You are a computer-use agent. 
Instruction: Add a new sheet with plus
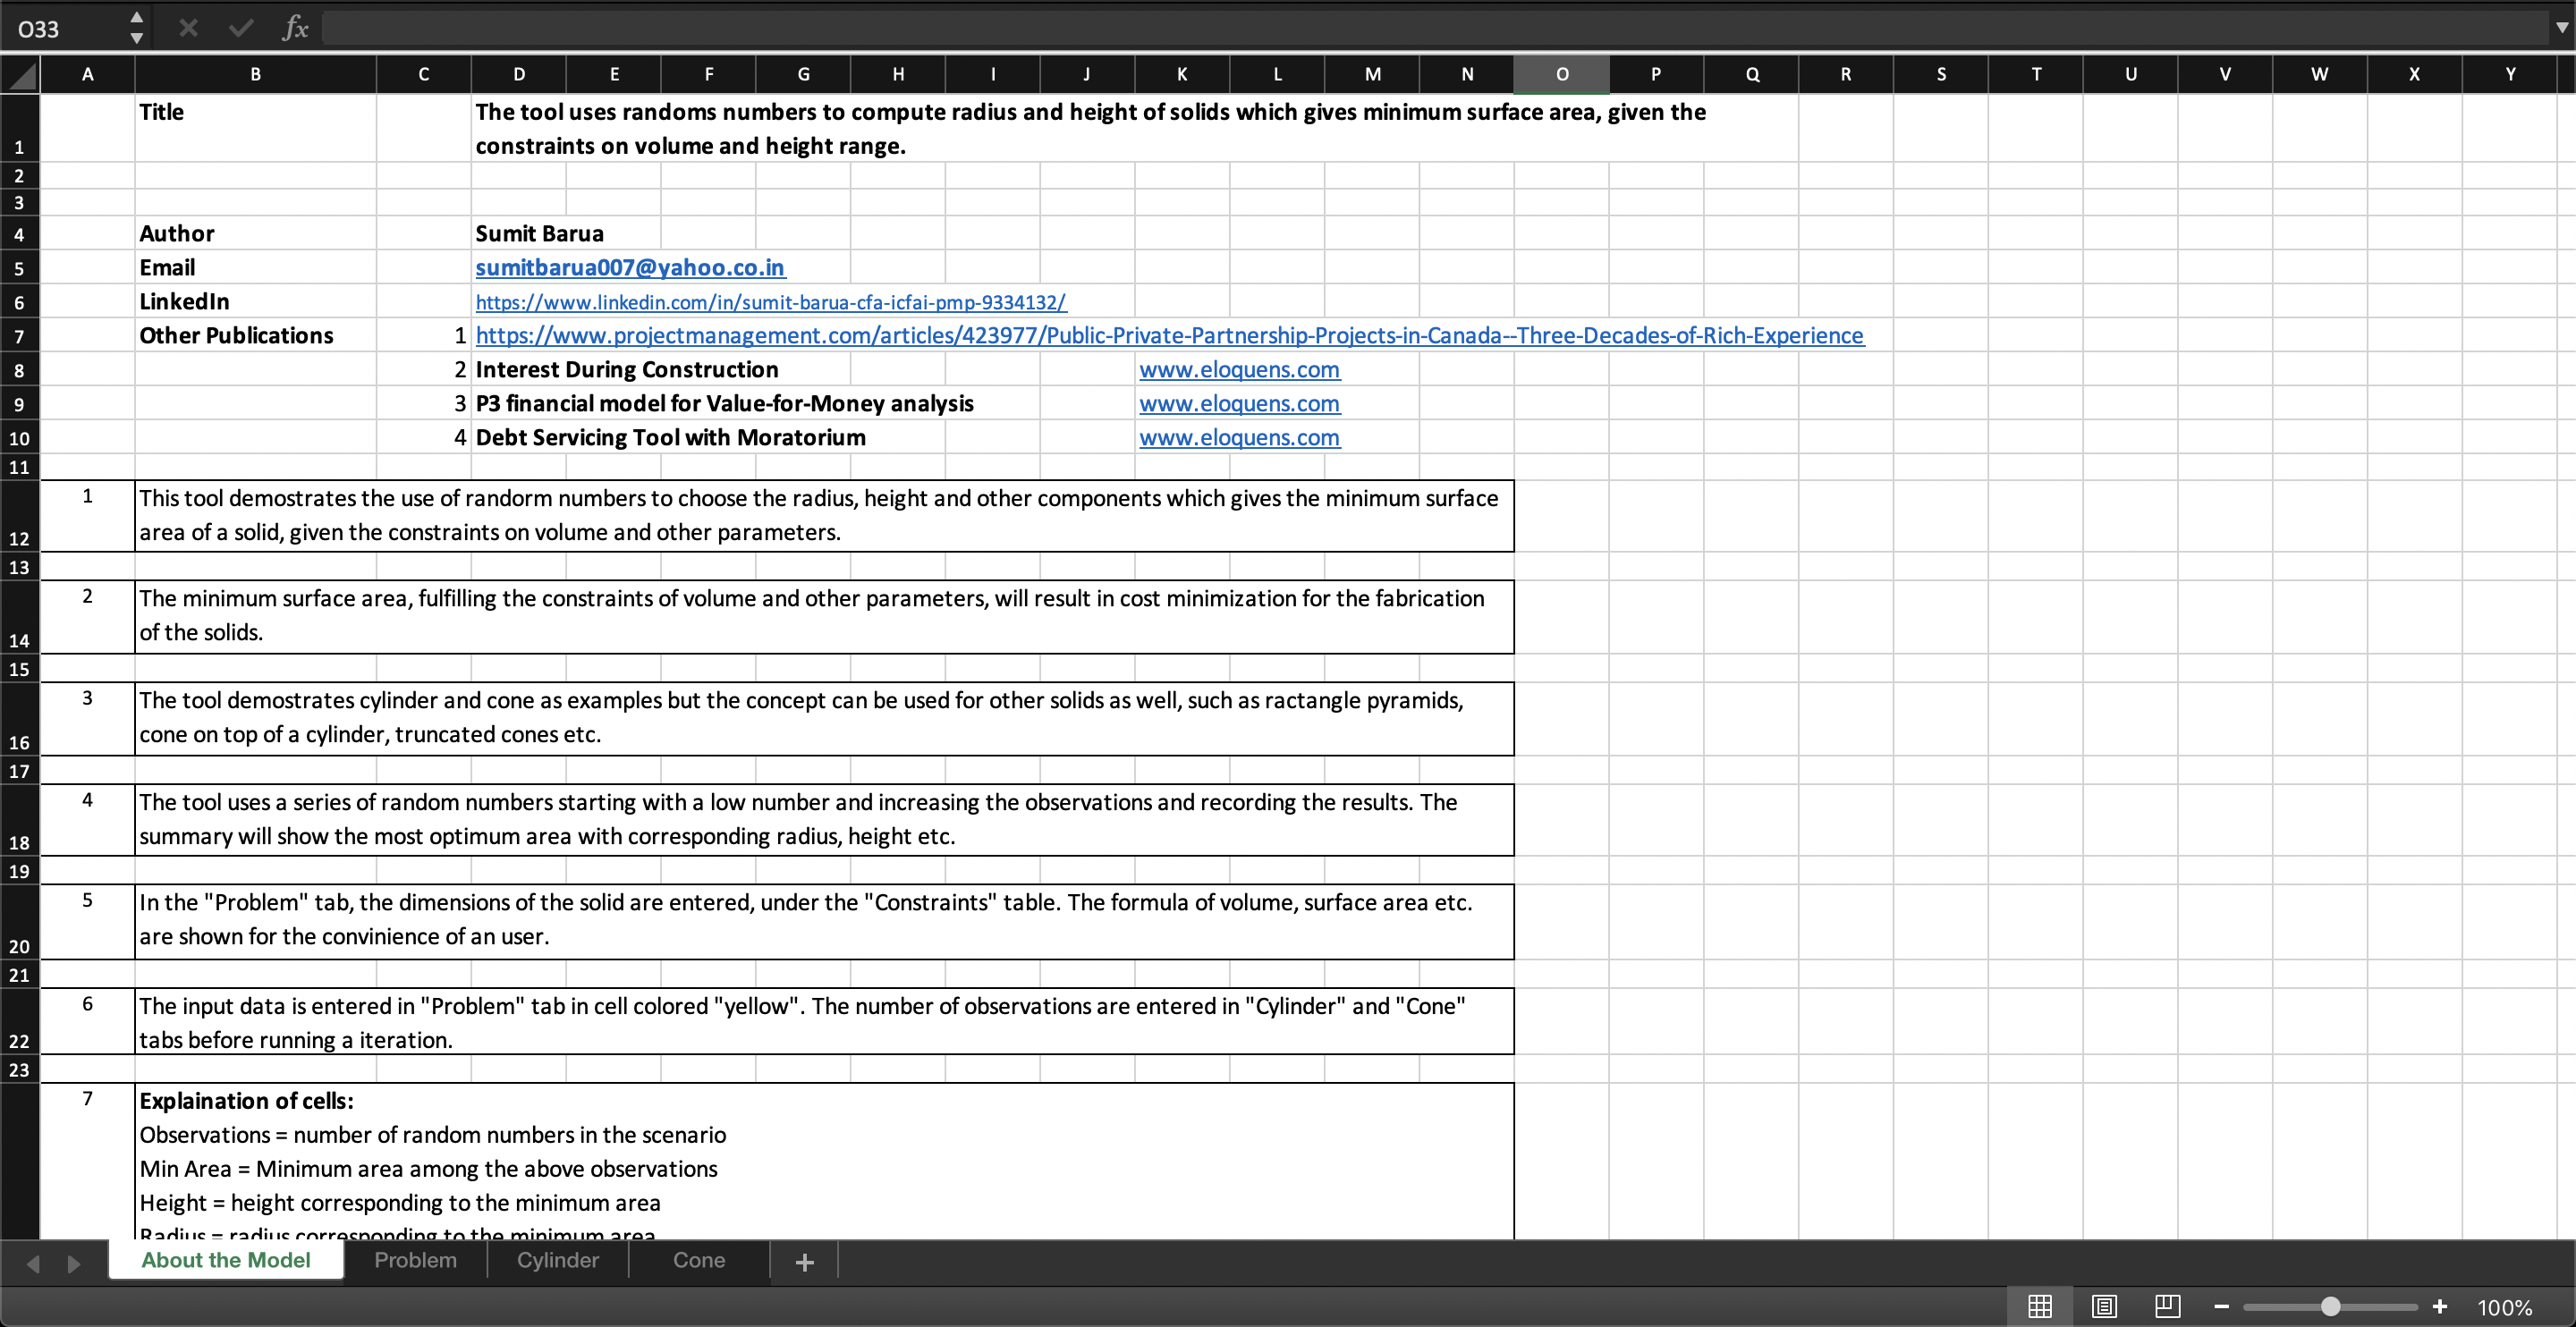[804, 1262]
